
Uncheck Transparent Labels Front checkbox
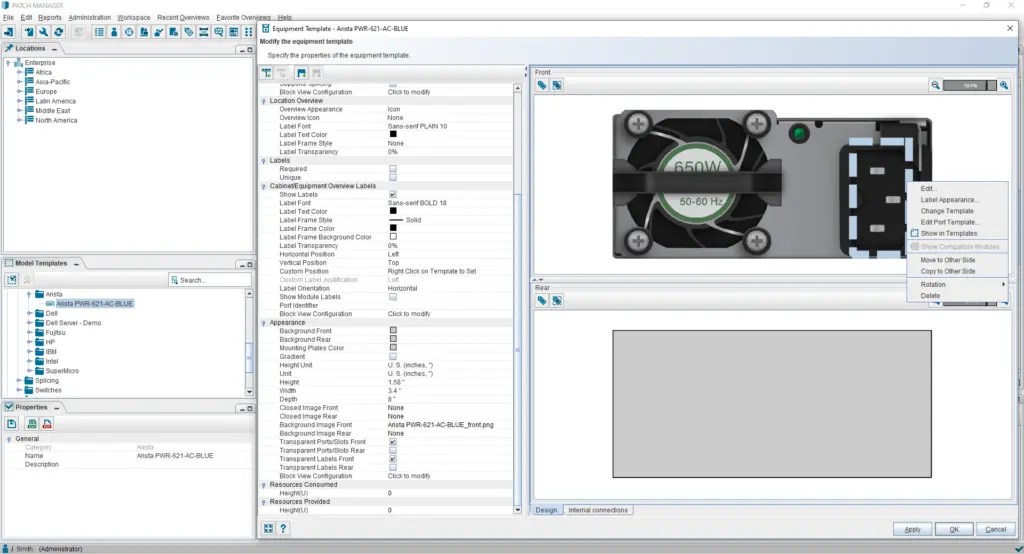point(393,459)
